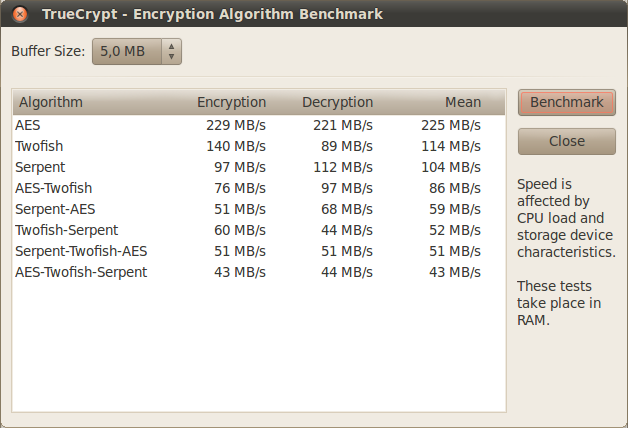Select the Twofish-Serpent row
The height and width of the screenshot is (428, 628).
point(259,230)
